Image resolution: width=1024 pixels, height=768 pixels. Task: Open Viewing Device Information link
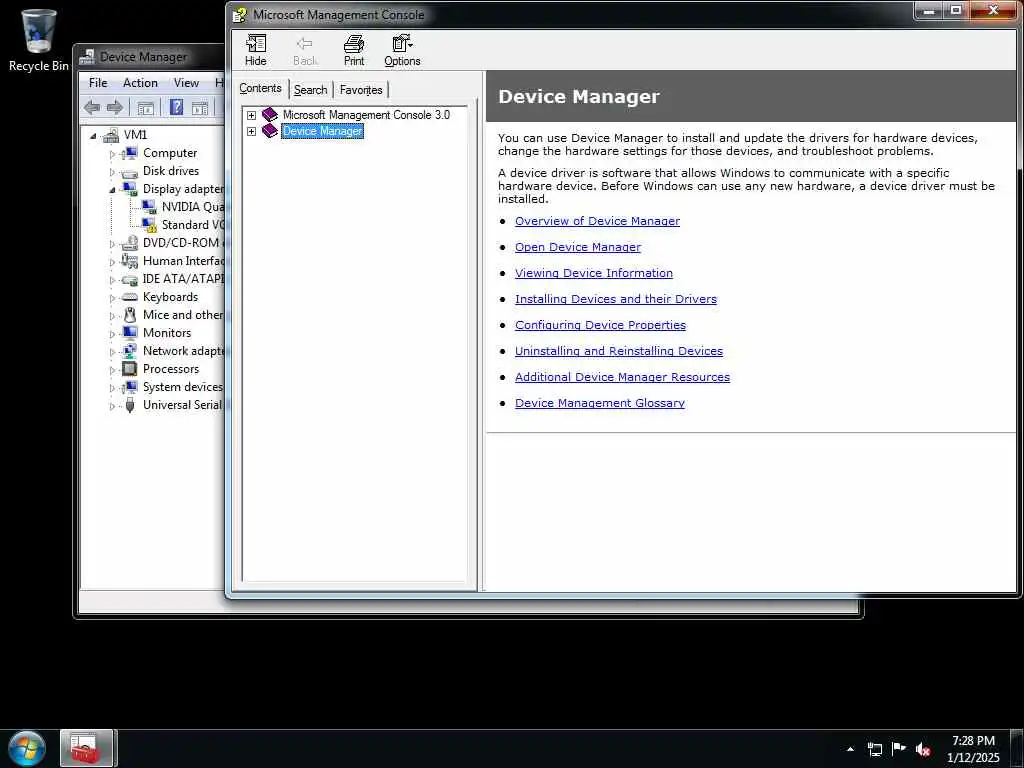(x=594, y=273)
